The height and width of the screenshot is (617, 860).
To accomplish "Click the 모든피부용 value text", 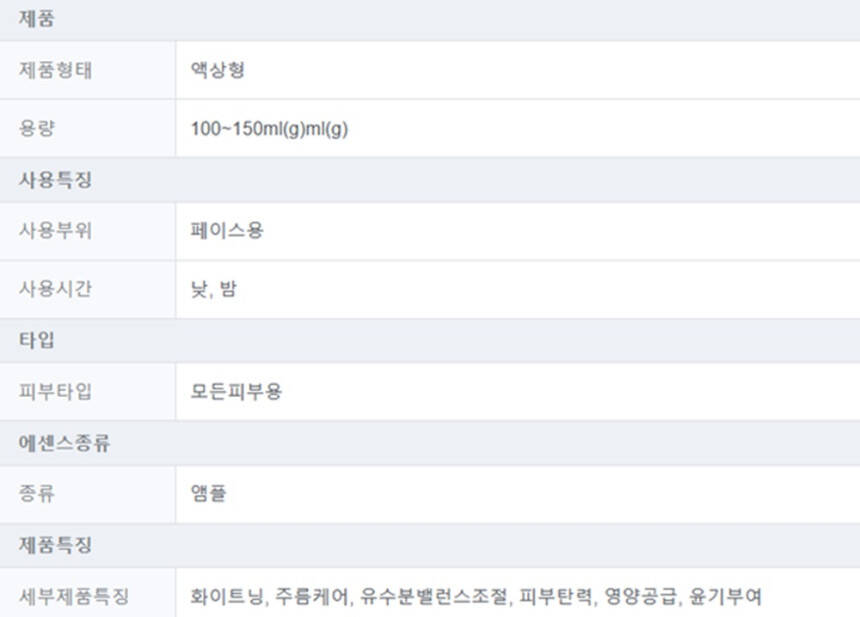I will pos(236,391).
